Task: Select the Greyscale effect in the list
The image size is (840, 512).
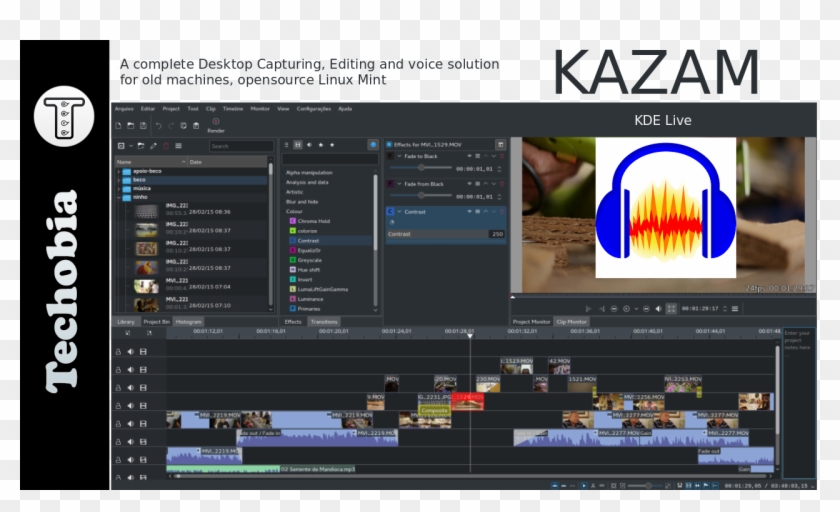Action: click(308, 260)
